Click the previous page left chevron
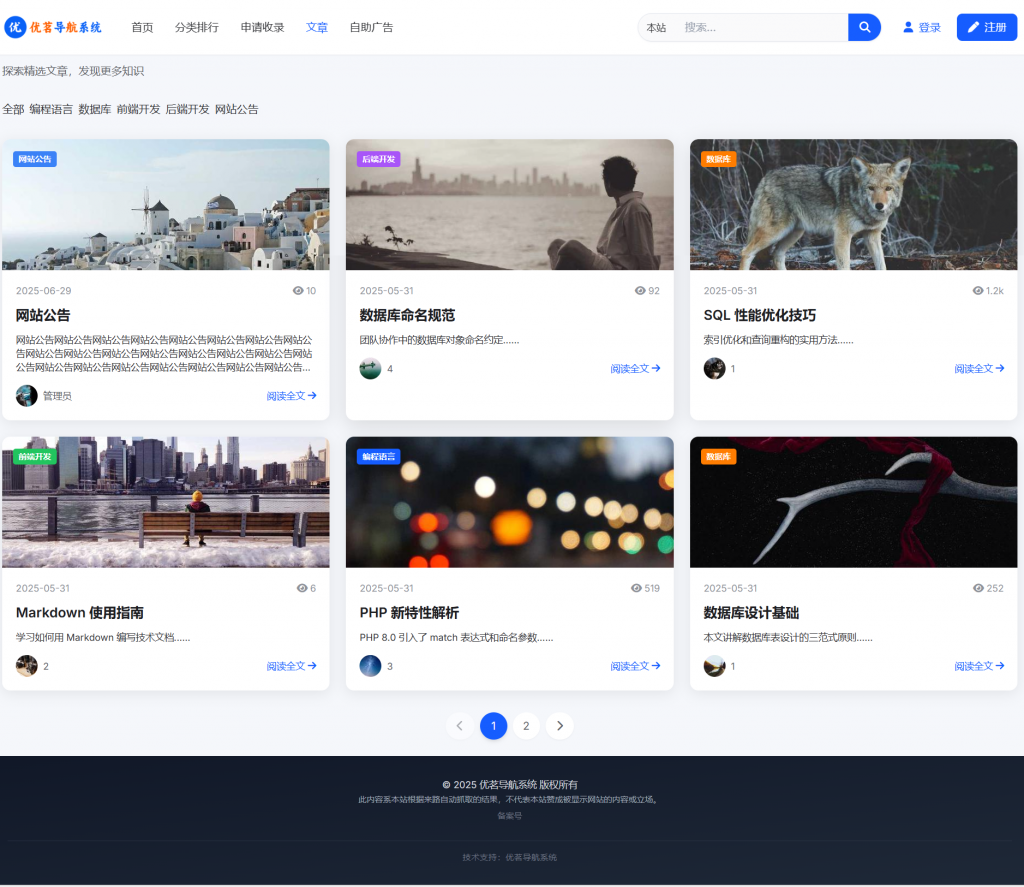The width and height of the screenshot is (1024, 887). 460,726
